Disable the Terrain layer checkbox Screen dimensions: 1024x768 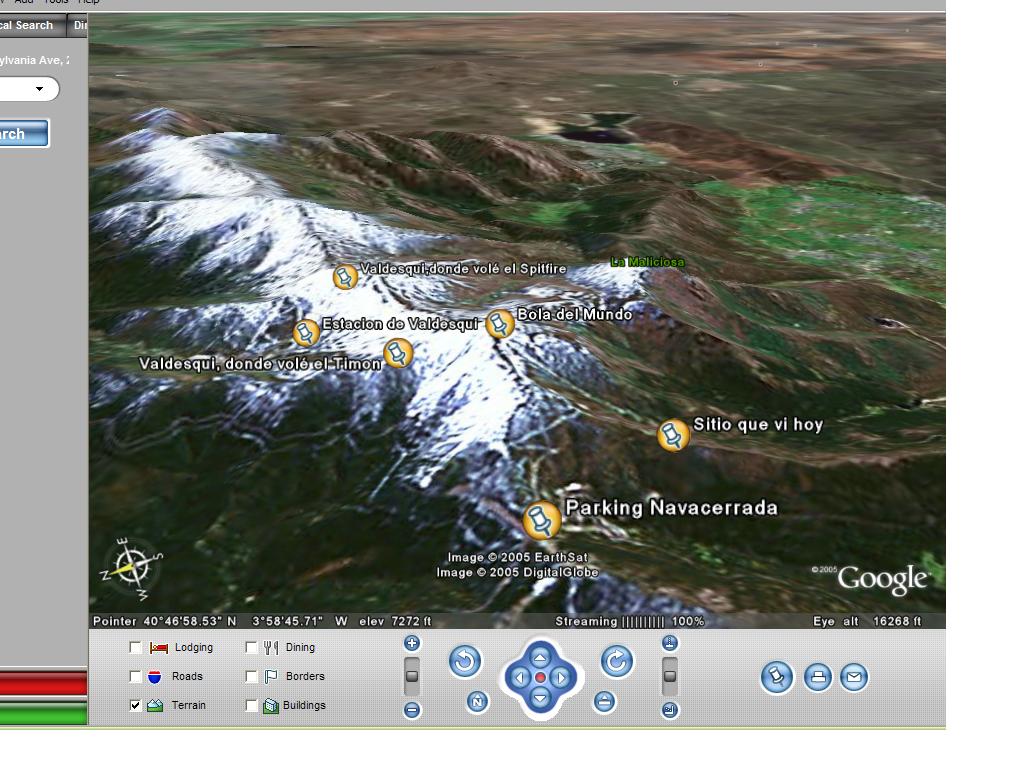[136, 705]
